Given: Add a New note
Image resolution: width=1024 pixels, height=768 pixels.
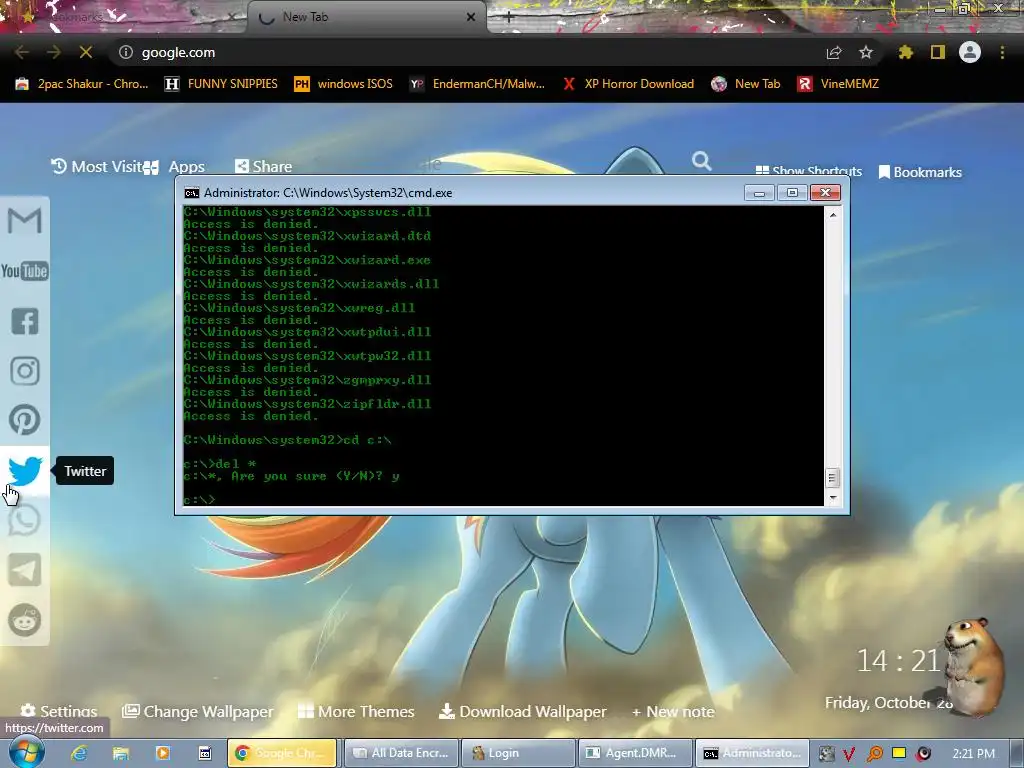Looking at the screenshot, I should (x=673, y=712).
